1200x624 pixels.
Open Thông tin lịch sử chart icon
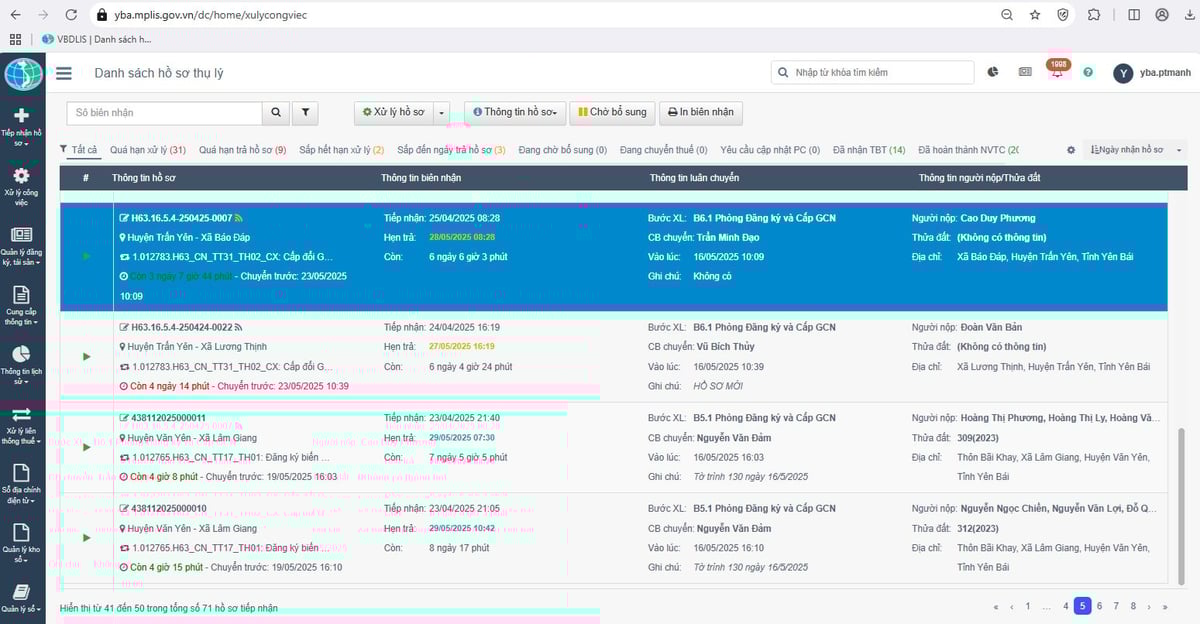[x=22, y=354]
